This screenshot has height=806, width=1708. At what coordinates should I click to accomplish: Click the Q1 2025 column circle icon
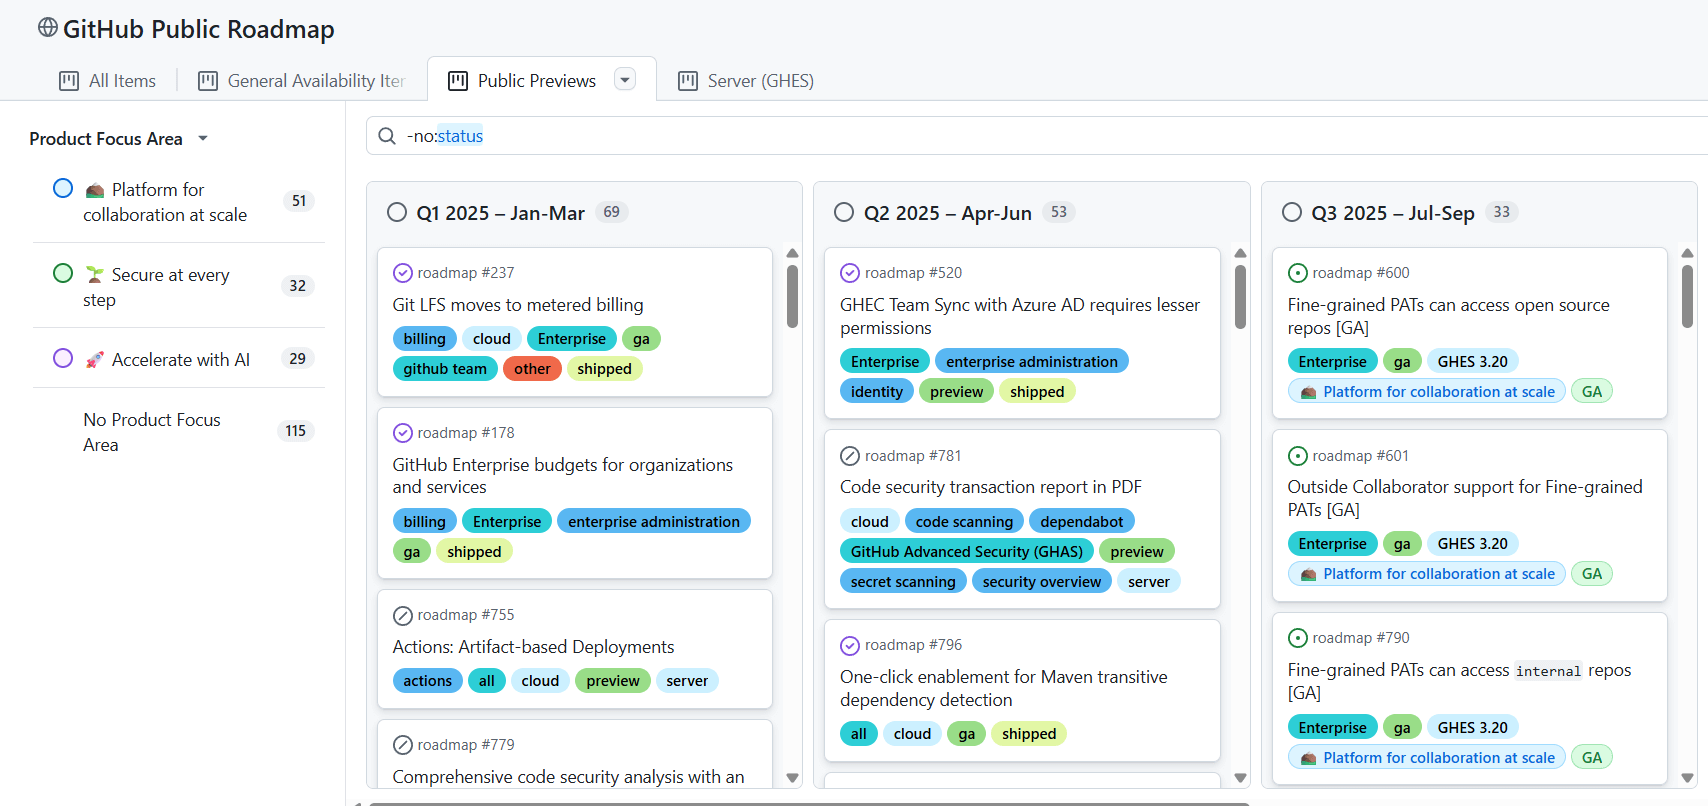(x=397, y=212)
